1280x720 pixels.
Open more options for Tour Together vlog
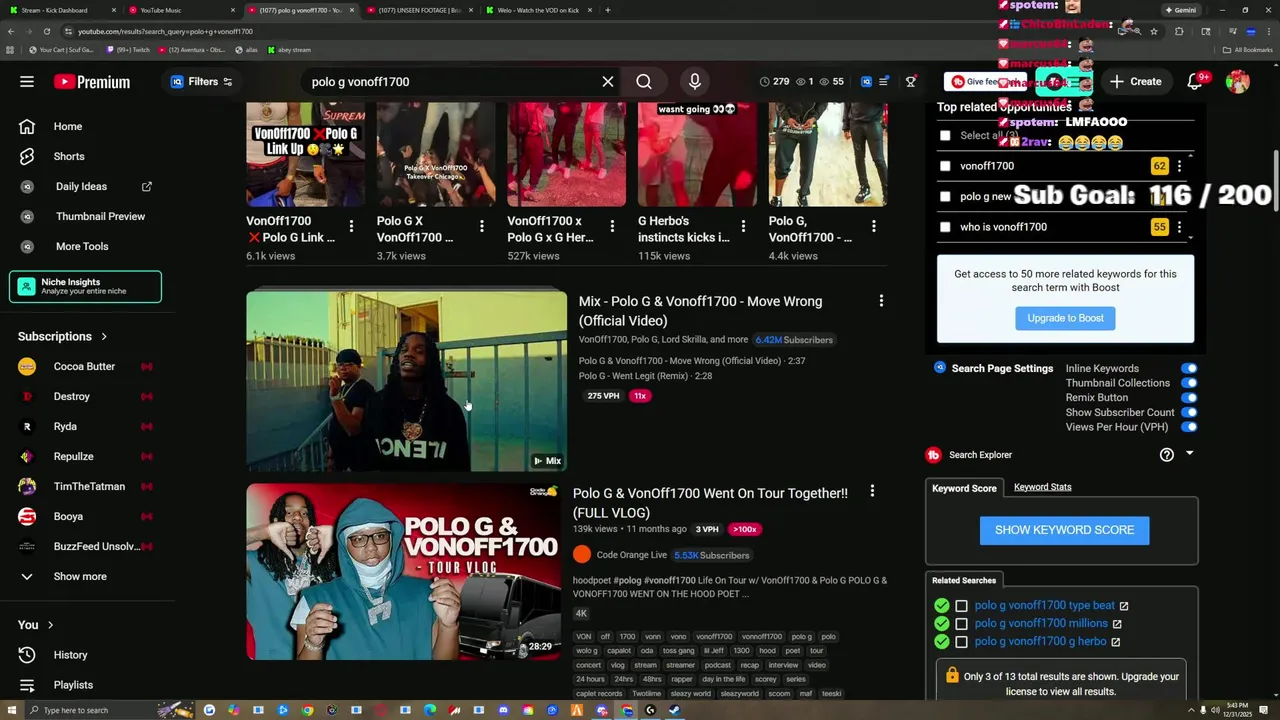(872, 491)
